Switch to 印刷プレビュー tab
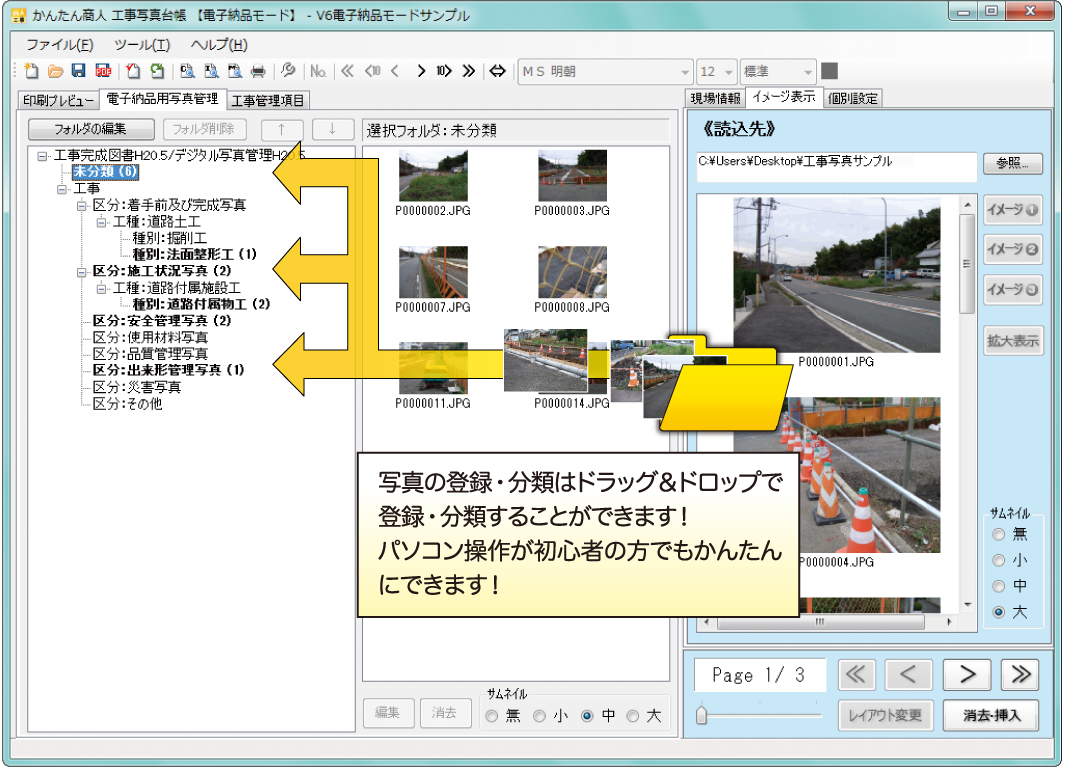Viewport: 1070px width, 767px height. pyautogui.click(x=58, y=100)
